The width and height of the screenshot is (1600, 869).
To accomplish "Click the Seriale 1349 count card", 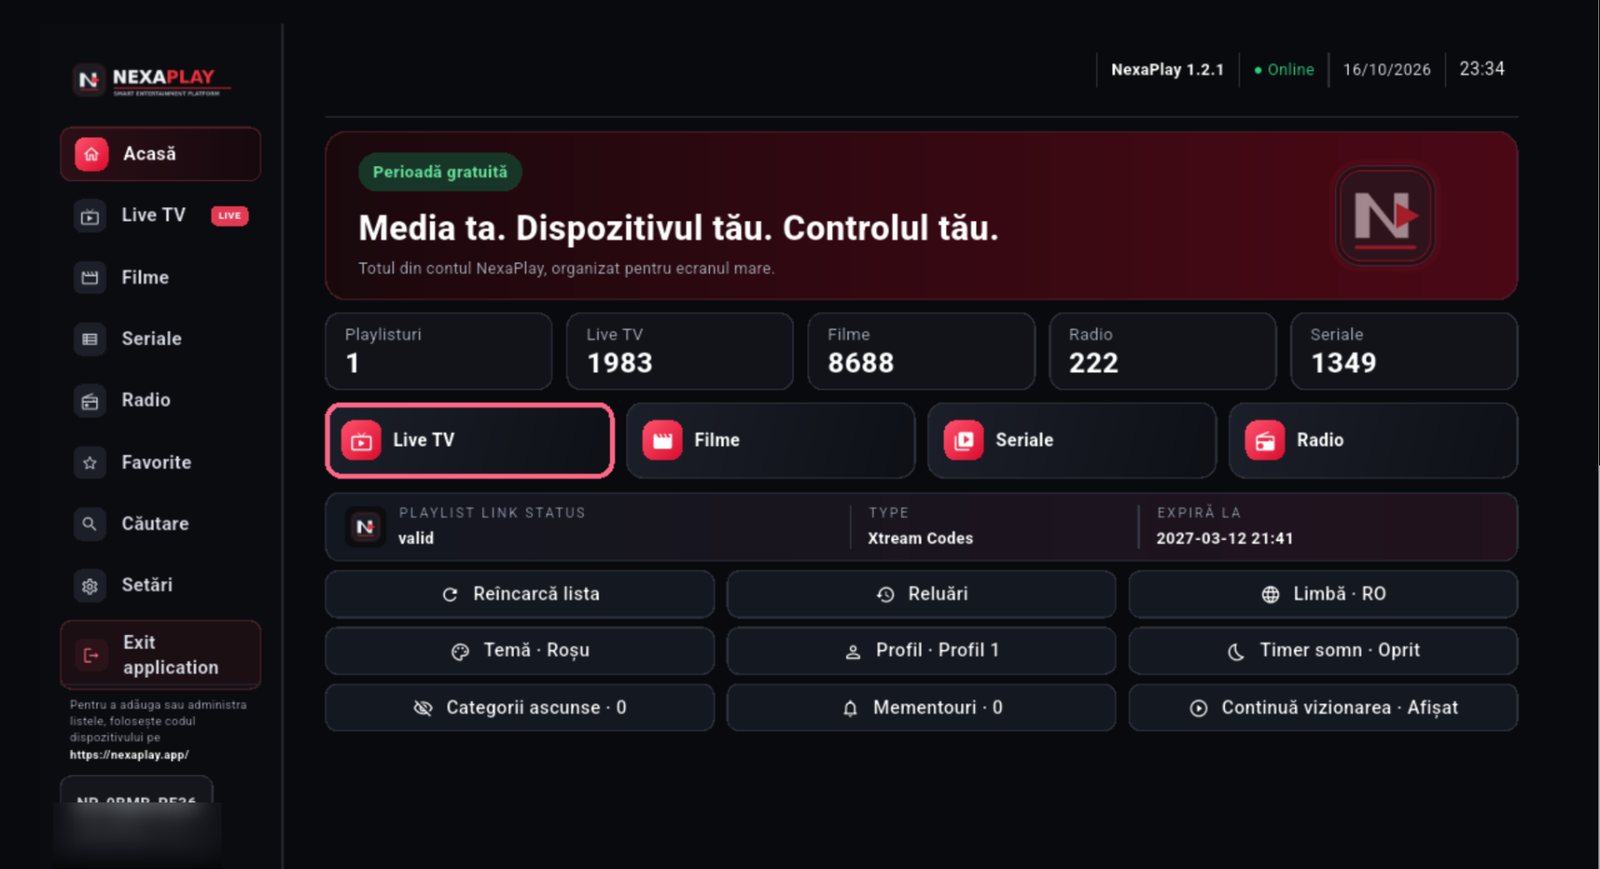I will [x=1404, y=351].
